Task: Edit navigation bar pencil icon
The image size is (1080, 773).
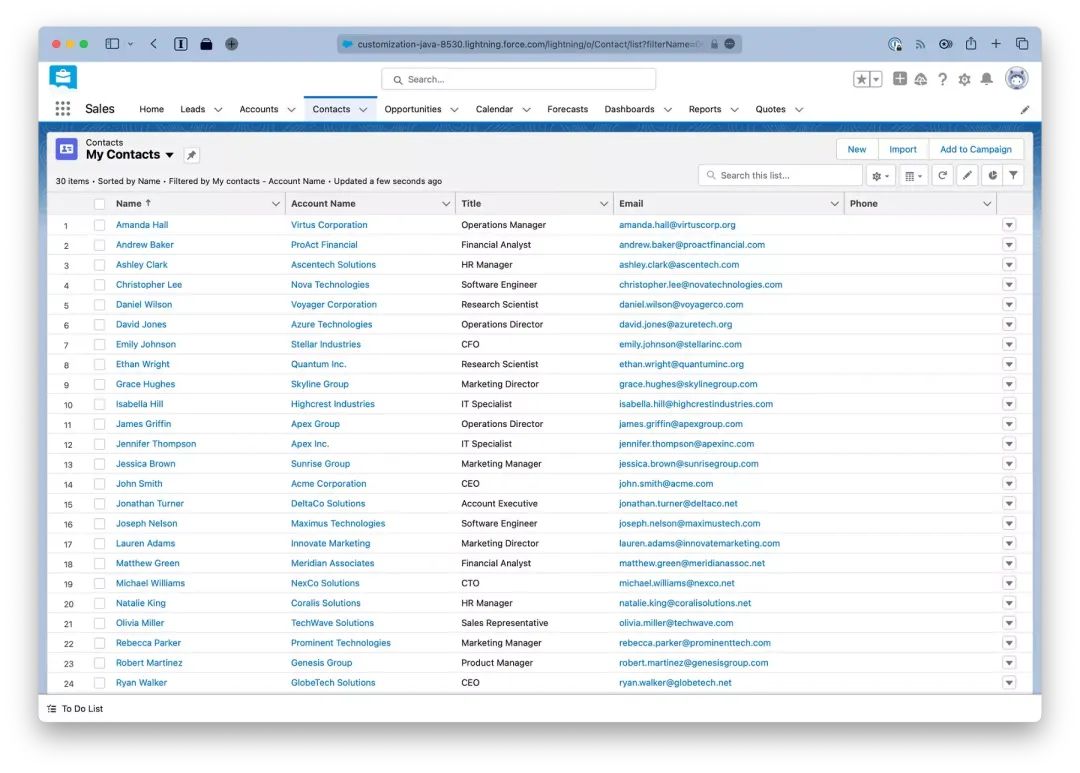Action: [x=1025, y=110]
